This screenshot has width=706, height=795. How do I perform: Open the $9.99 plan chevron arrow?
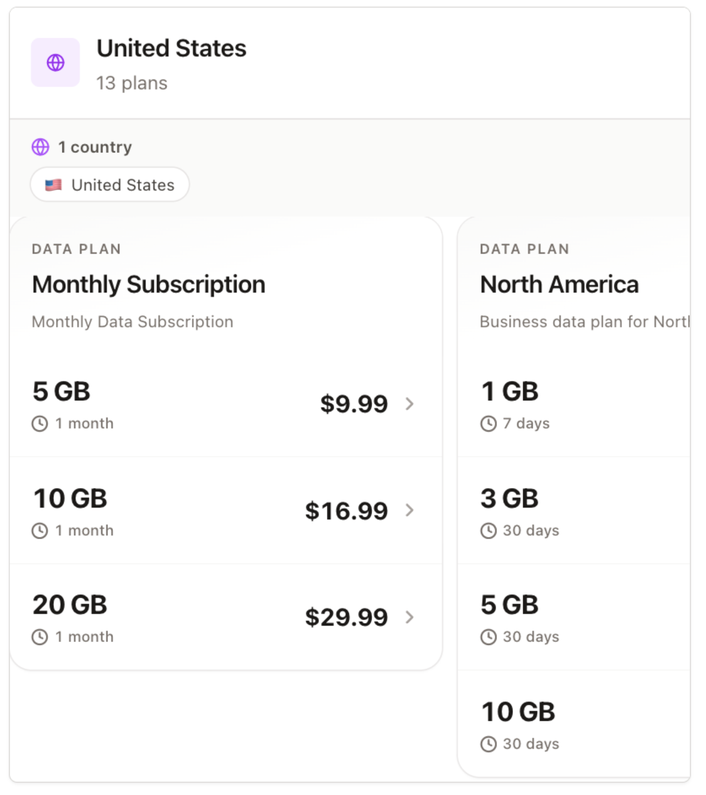click(409, 404)
